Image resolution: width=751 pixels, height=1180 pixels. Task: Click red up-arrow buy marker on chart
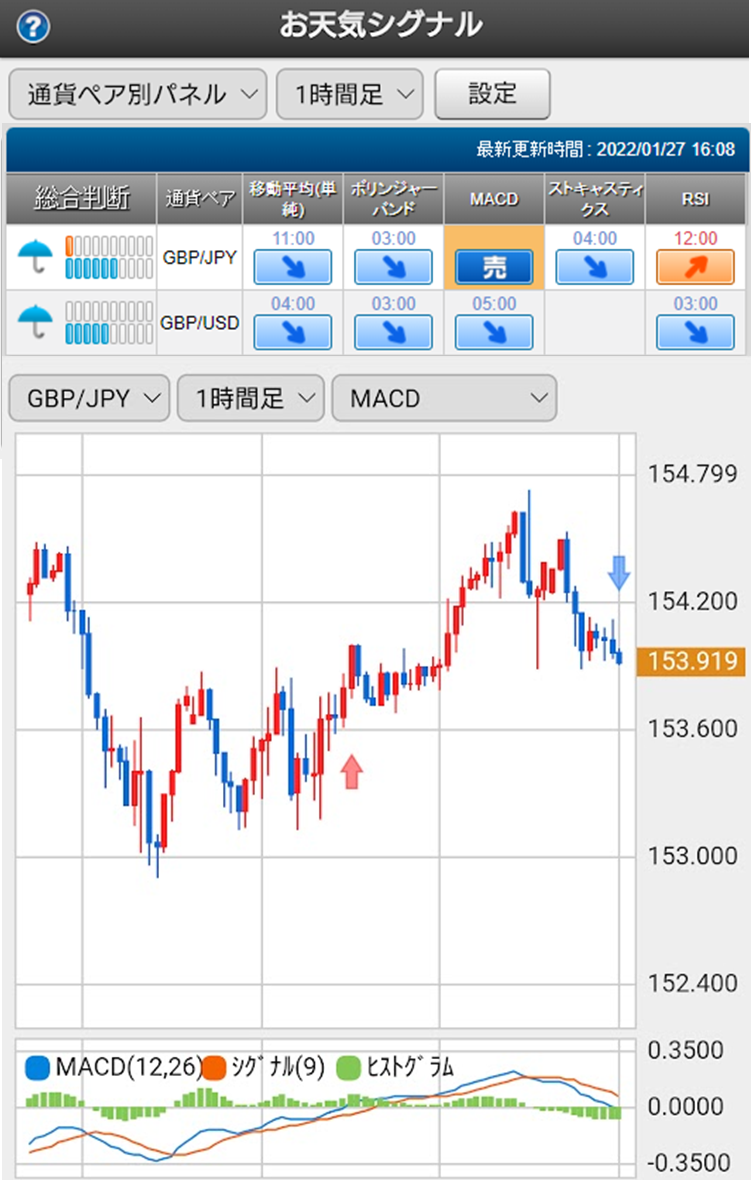(351, 771)
